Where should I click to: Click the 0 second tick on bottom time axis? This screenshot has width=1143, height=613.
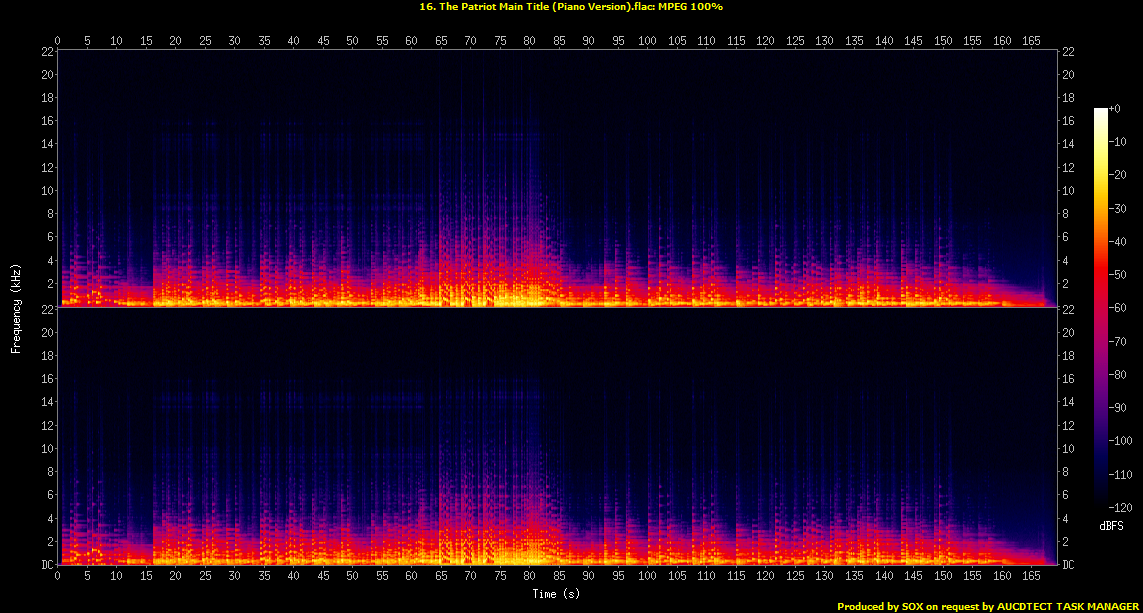(58, 577)
